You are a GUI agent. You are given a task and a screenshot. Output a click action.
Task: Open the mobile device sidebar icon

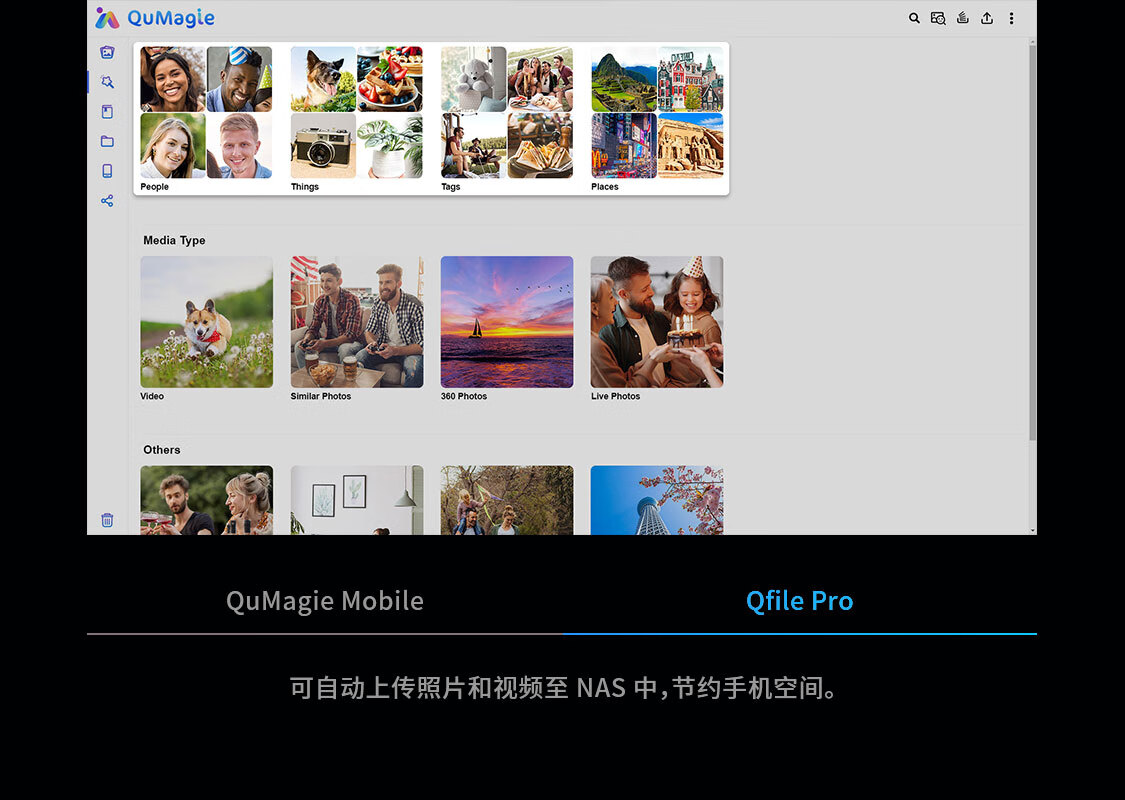(x=107, y=171)
